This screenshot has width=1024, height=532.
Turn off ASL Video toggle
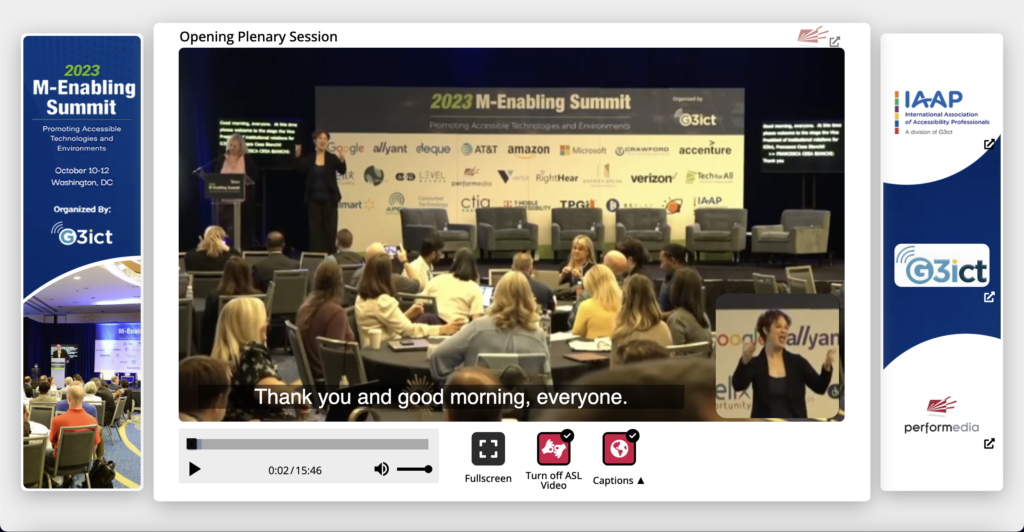pyautogui.click(x=554, y=448)
